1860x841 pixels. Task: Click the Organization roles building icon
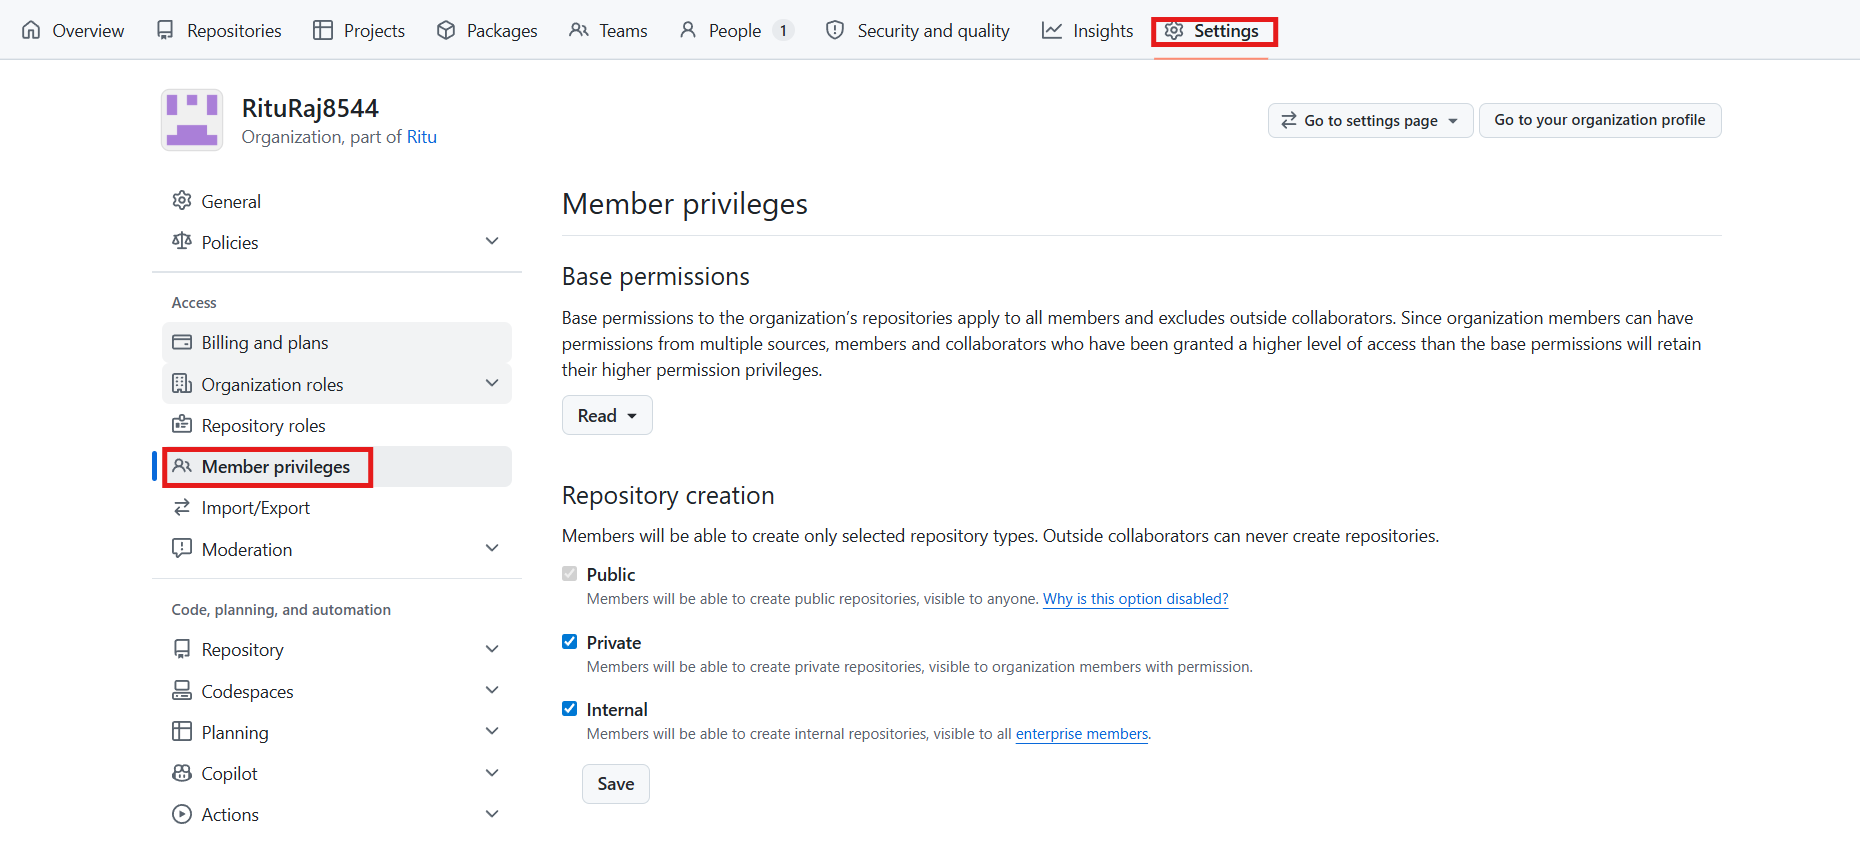(x=182, y=383)
